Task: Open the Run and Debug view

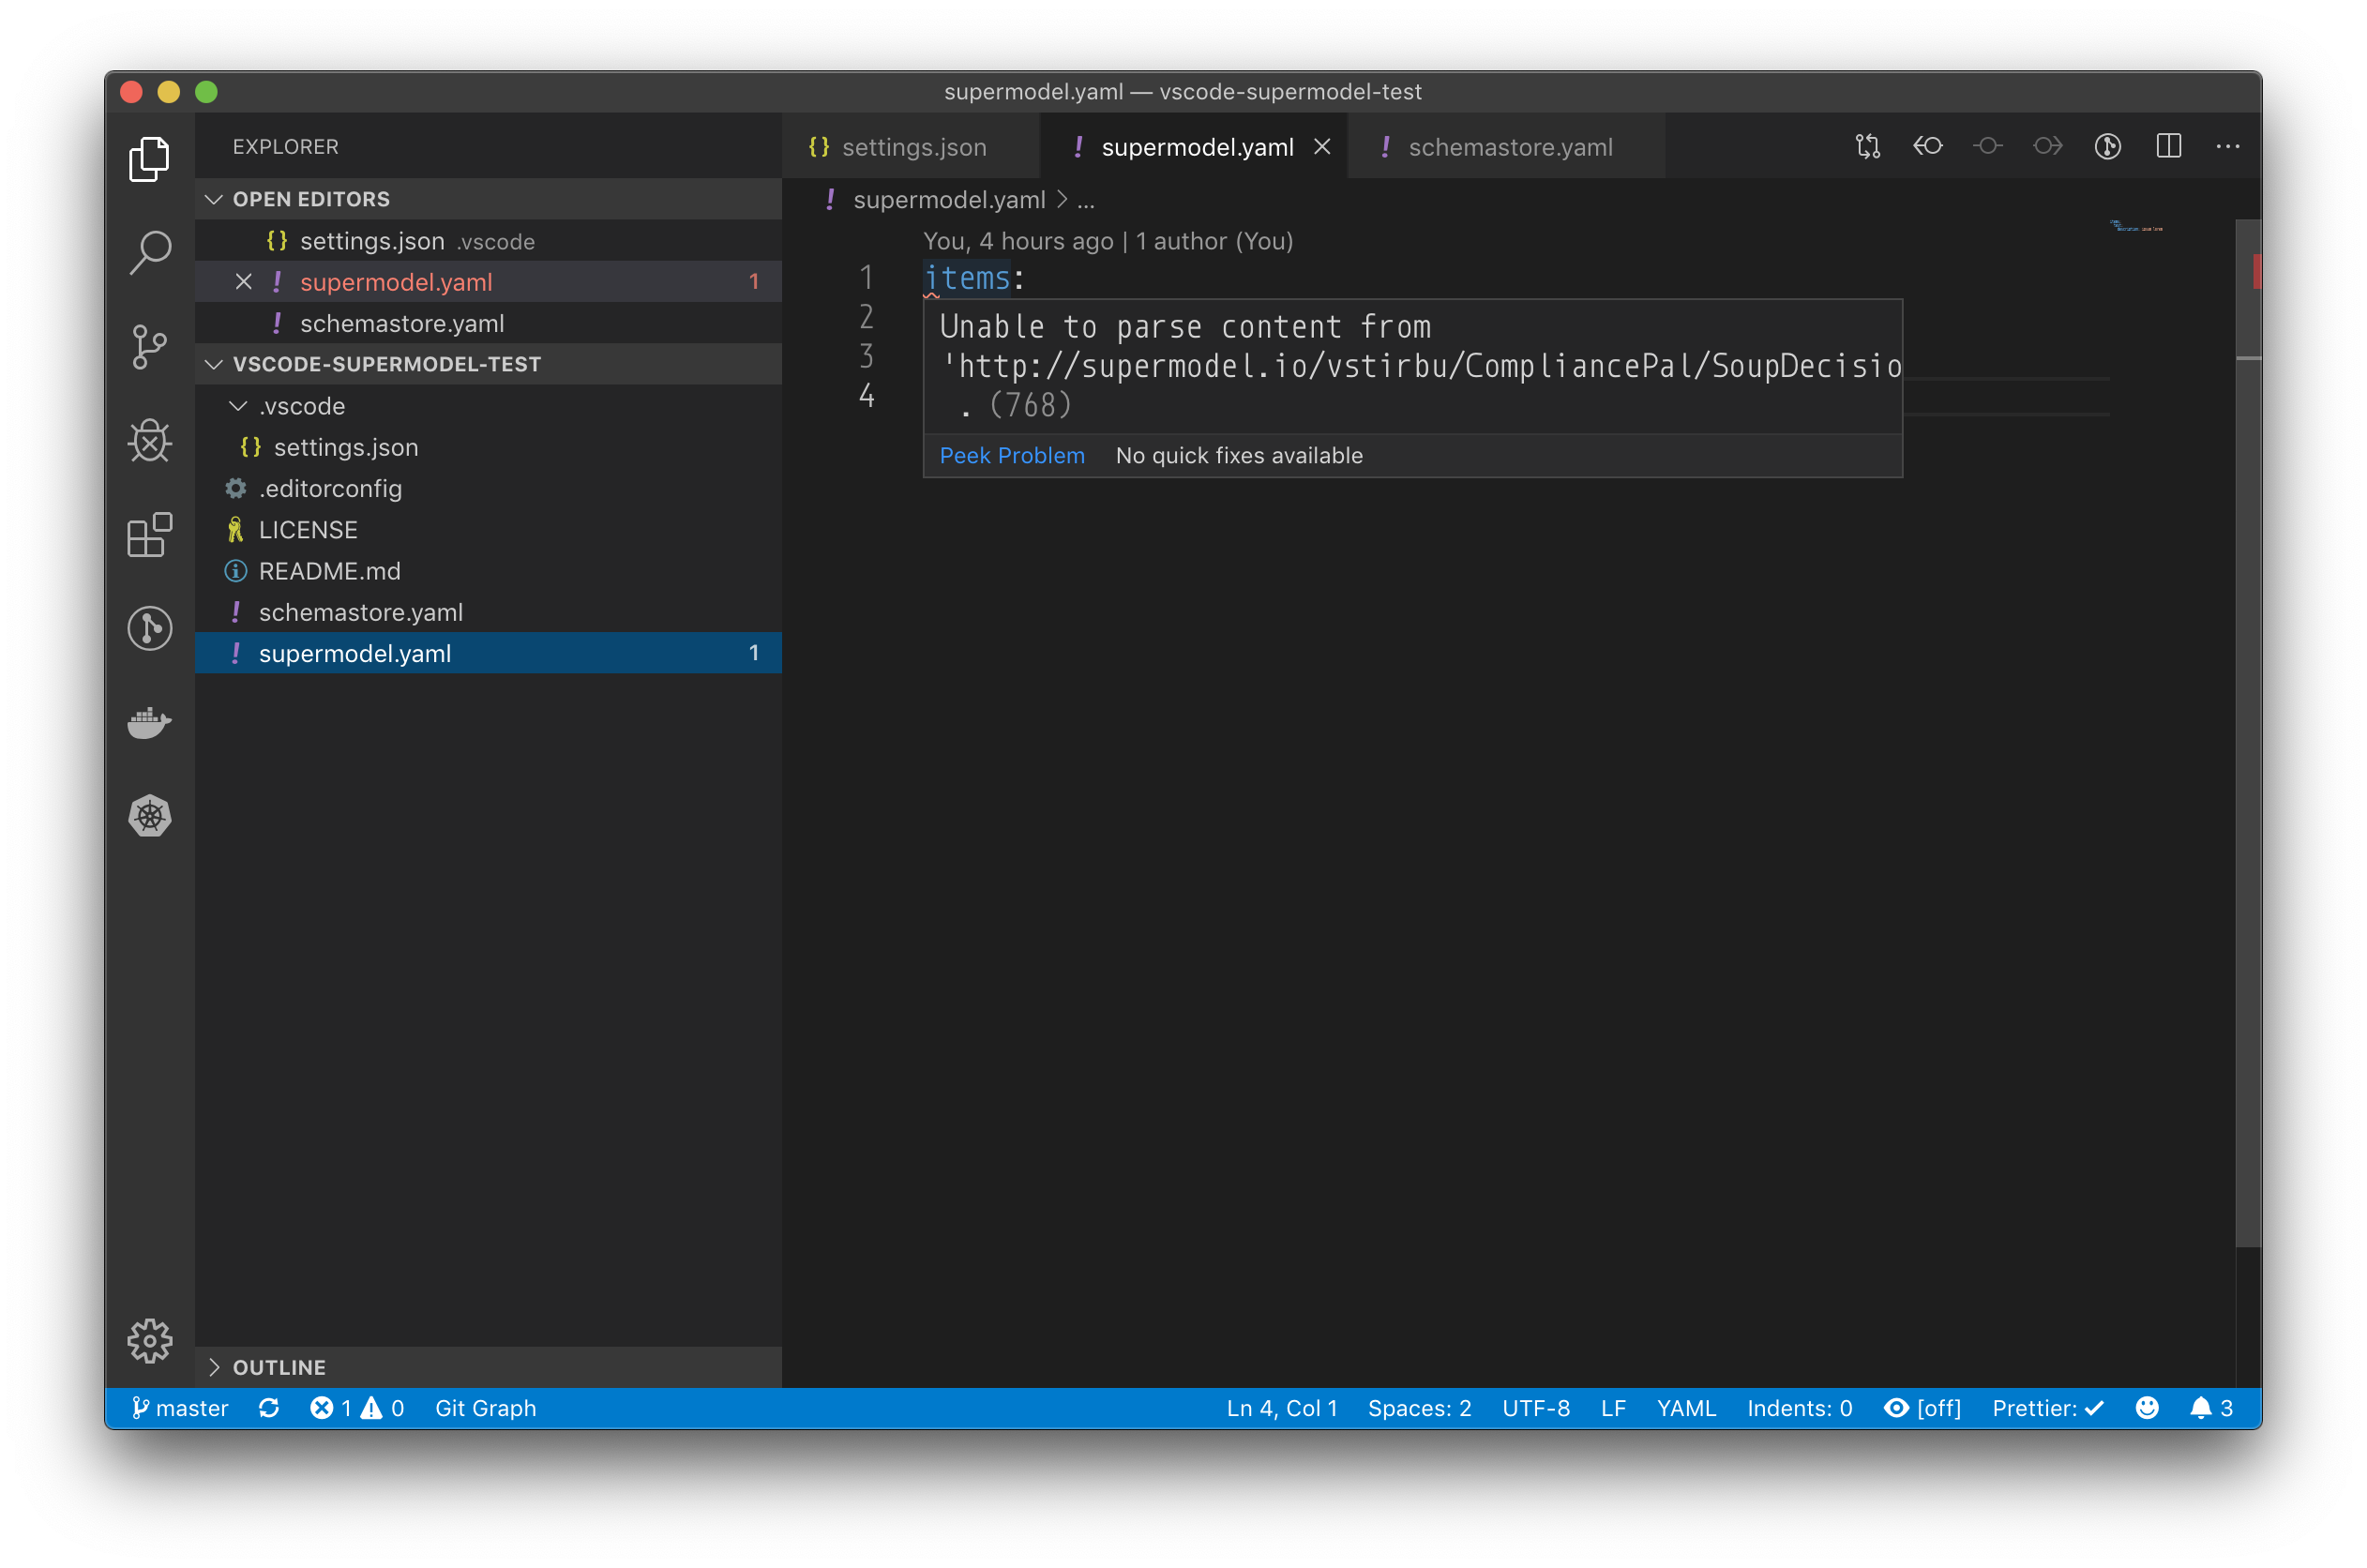Action: (150, 440)
